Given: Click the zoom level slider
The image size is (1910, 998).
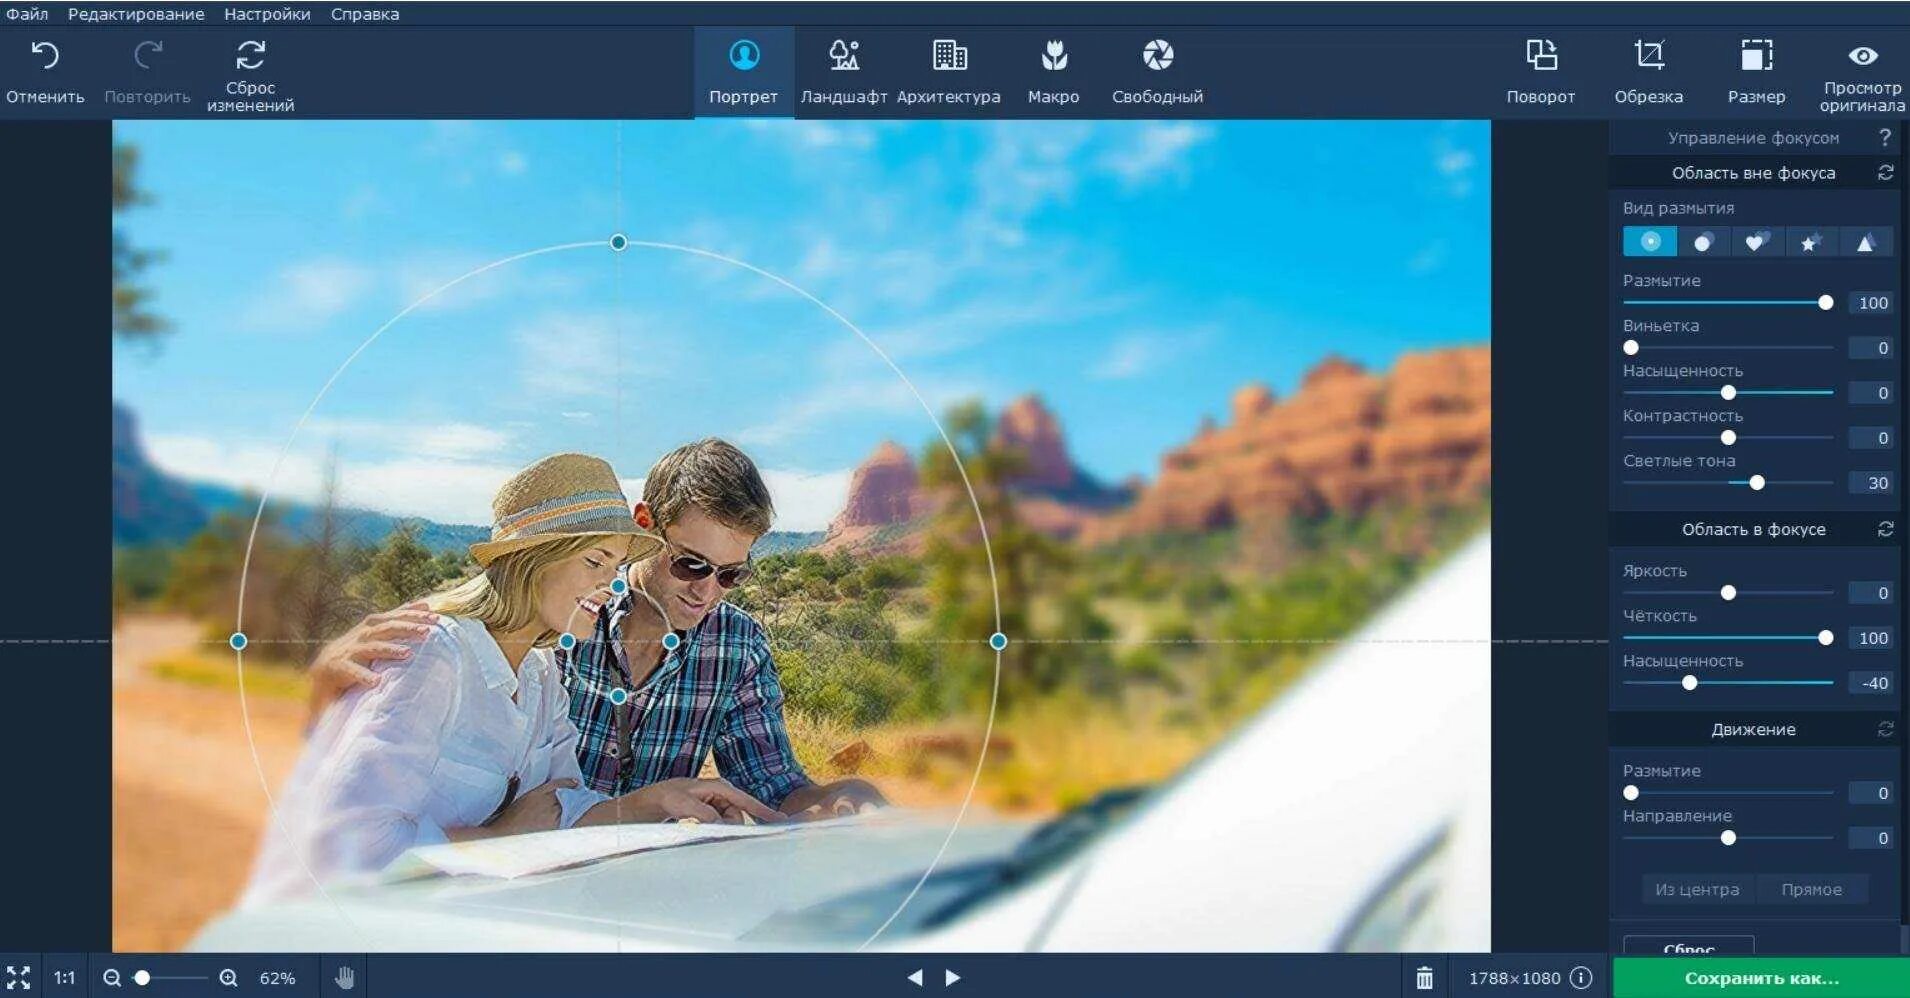Looking at the screenshot, I should [170, 978].
